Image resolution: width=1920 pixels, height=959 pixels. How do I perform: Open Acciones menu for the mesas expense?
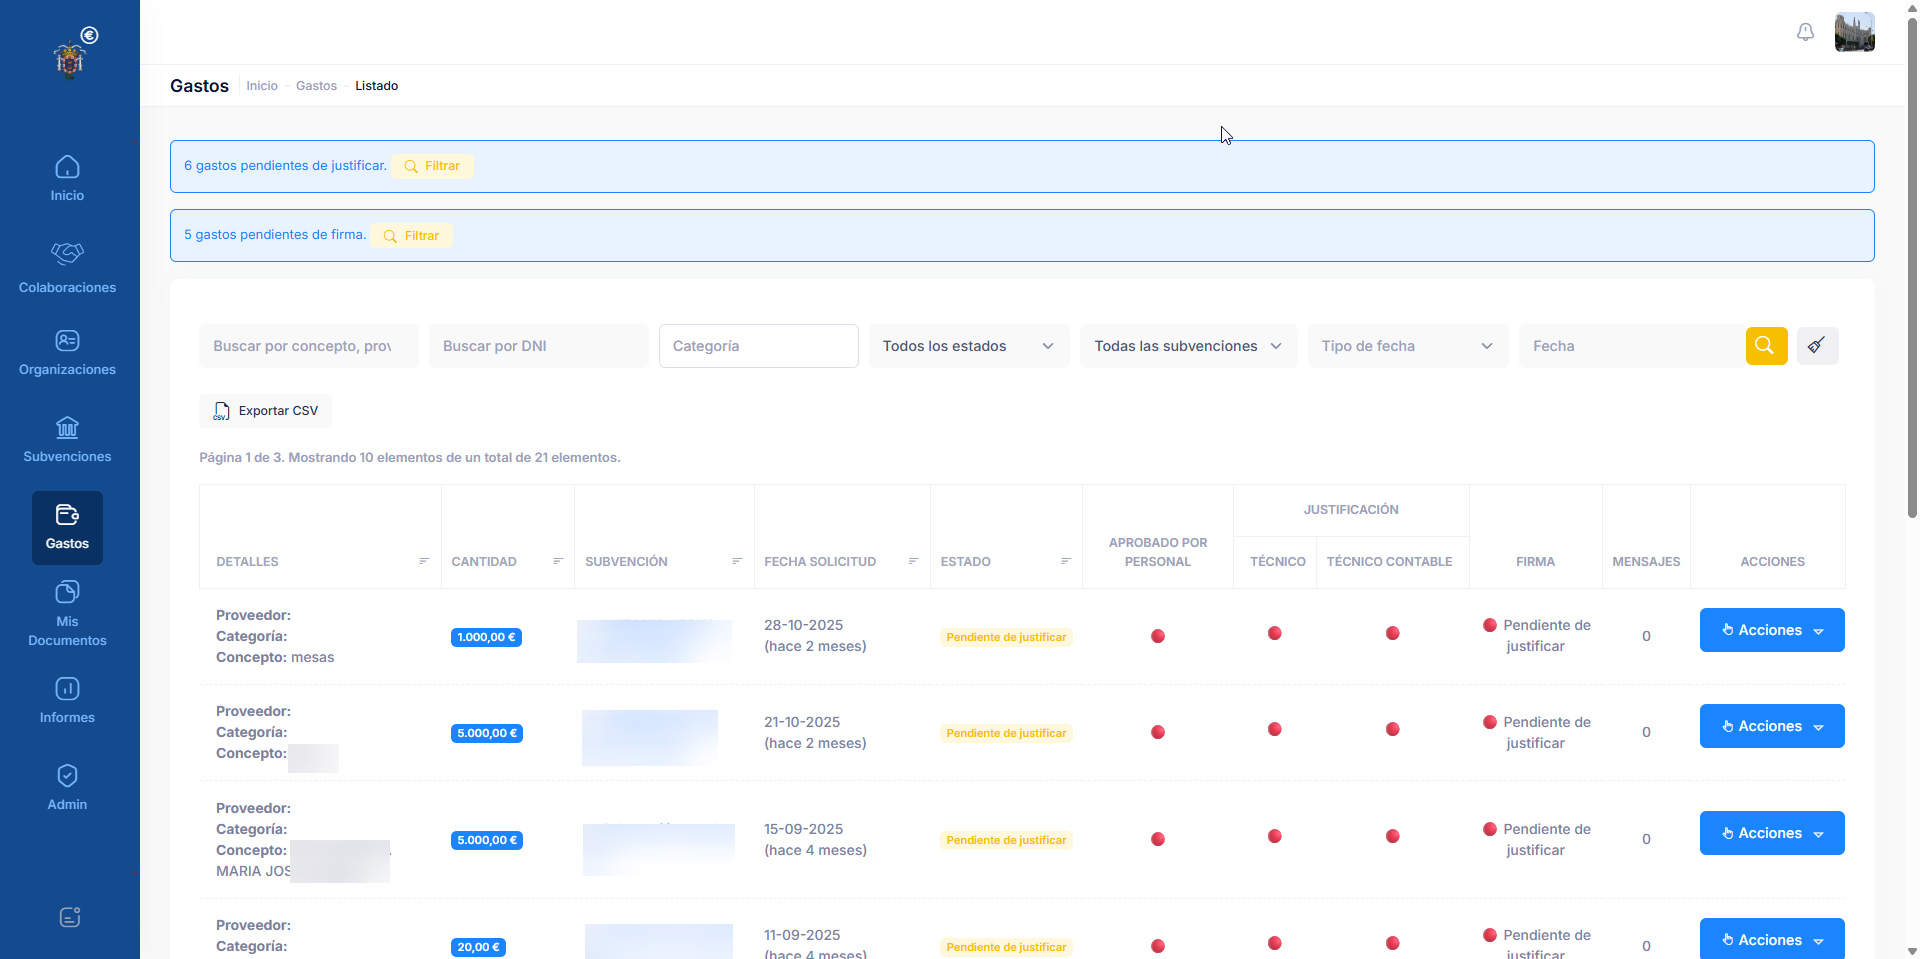1771,630
